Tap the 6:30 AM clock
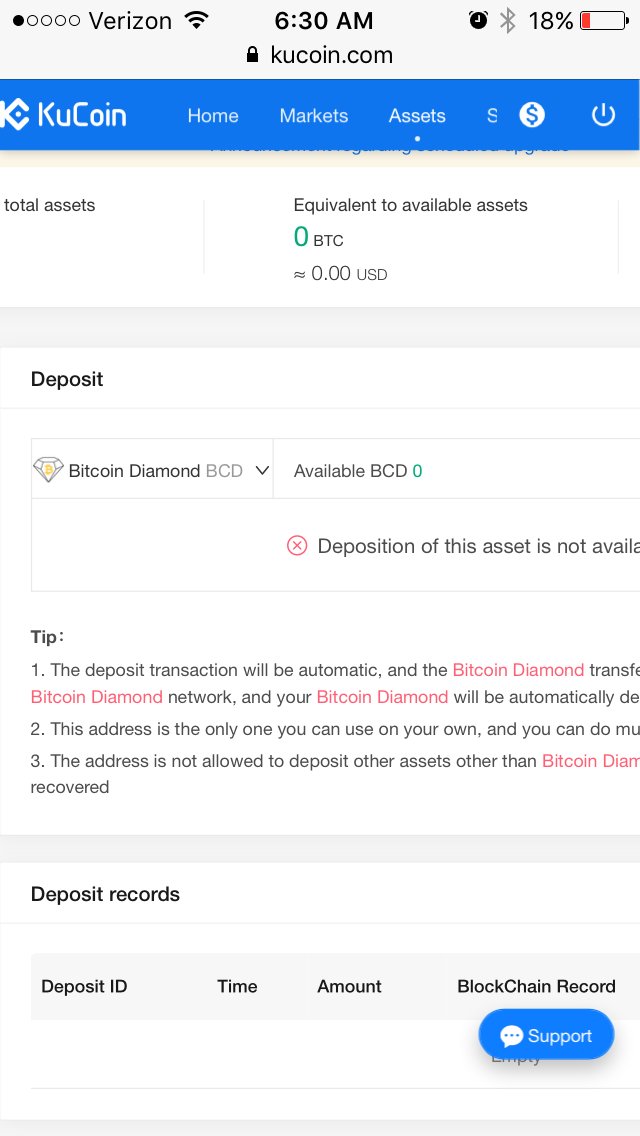This screenshot has width=640, height=1136. point(323,21)
